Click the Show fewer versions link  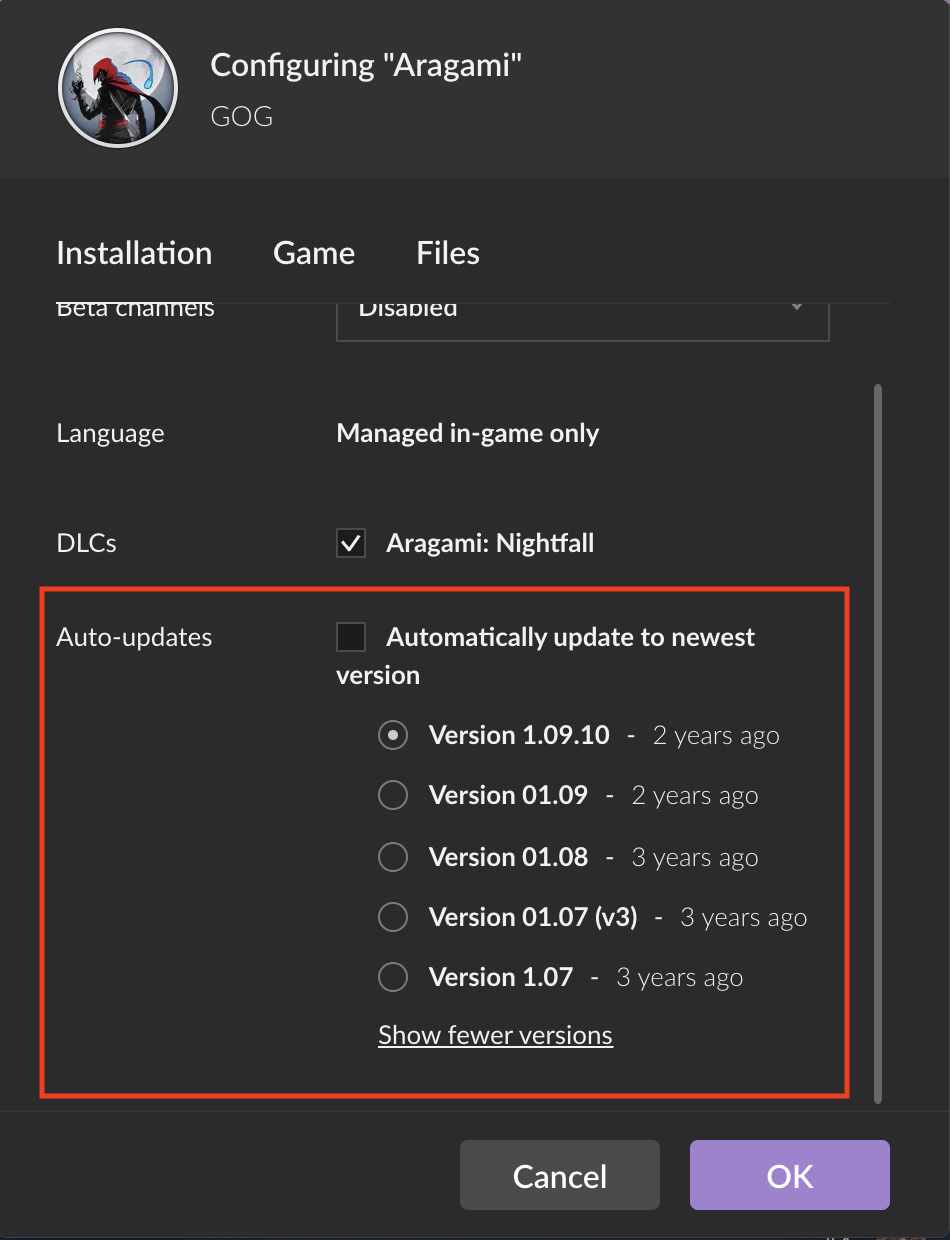(x=495, y=1035)
